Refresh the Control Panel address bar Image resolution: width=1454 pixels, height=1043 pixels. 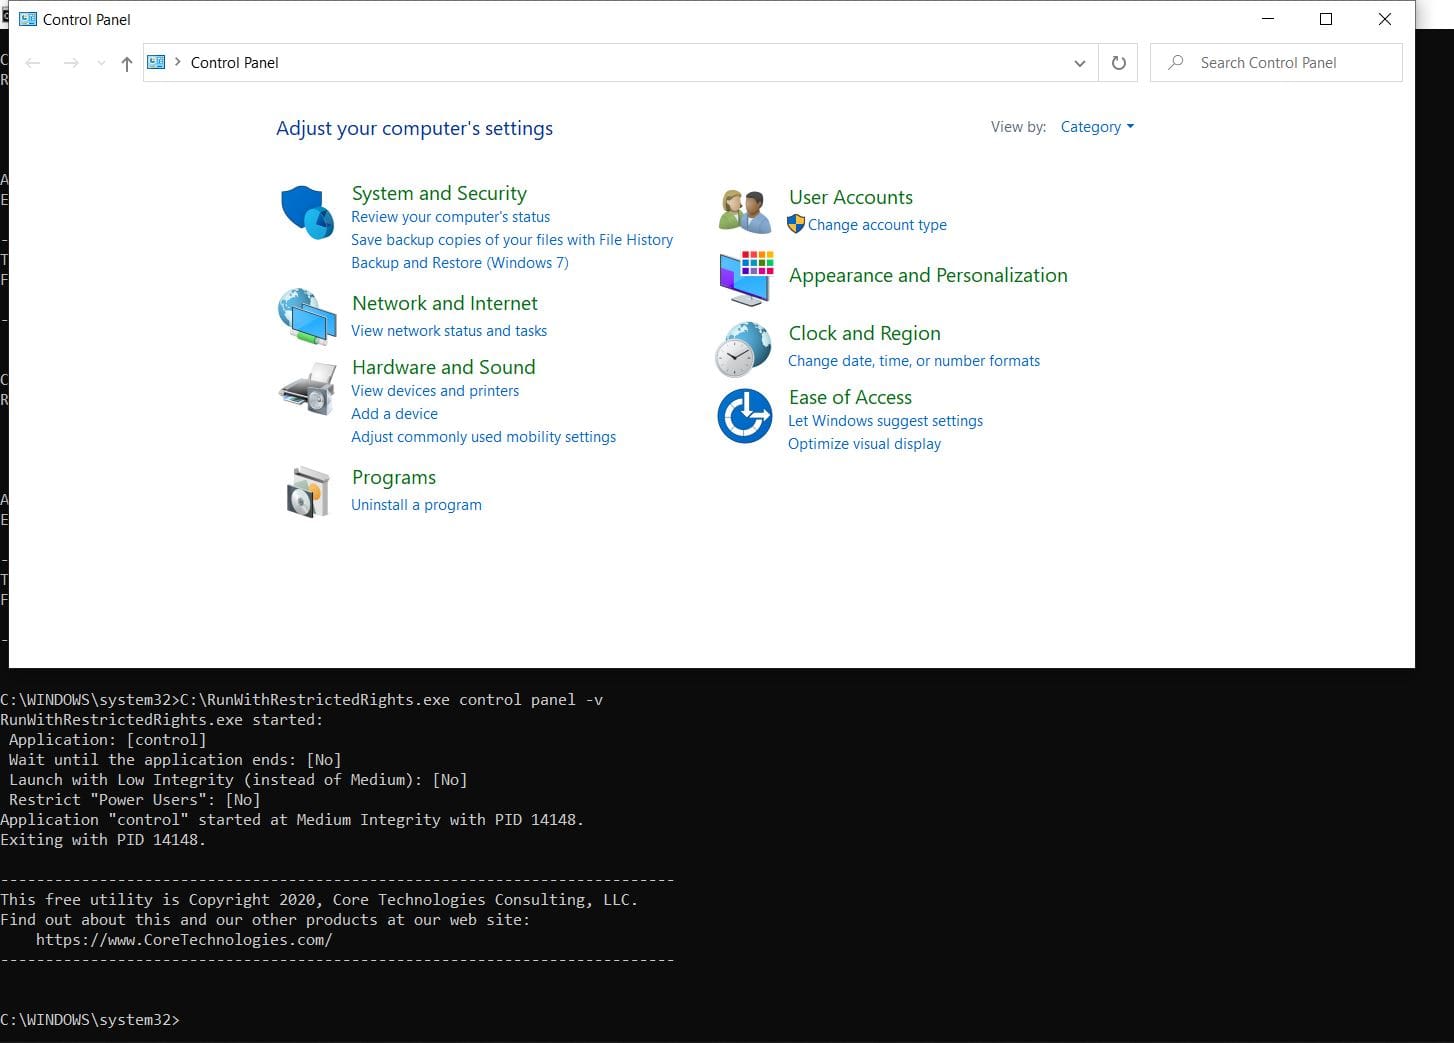point(1118,63)
